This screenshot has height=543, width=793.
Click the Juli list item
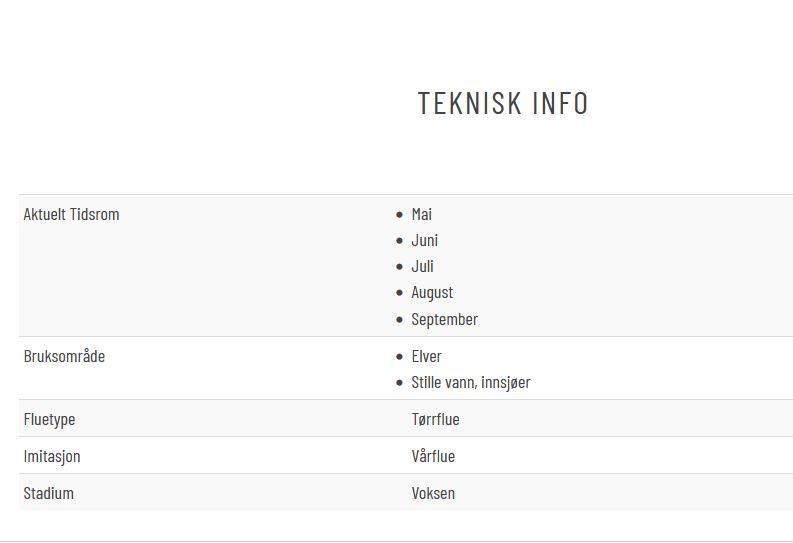[x=423, y=266]
